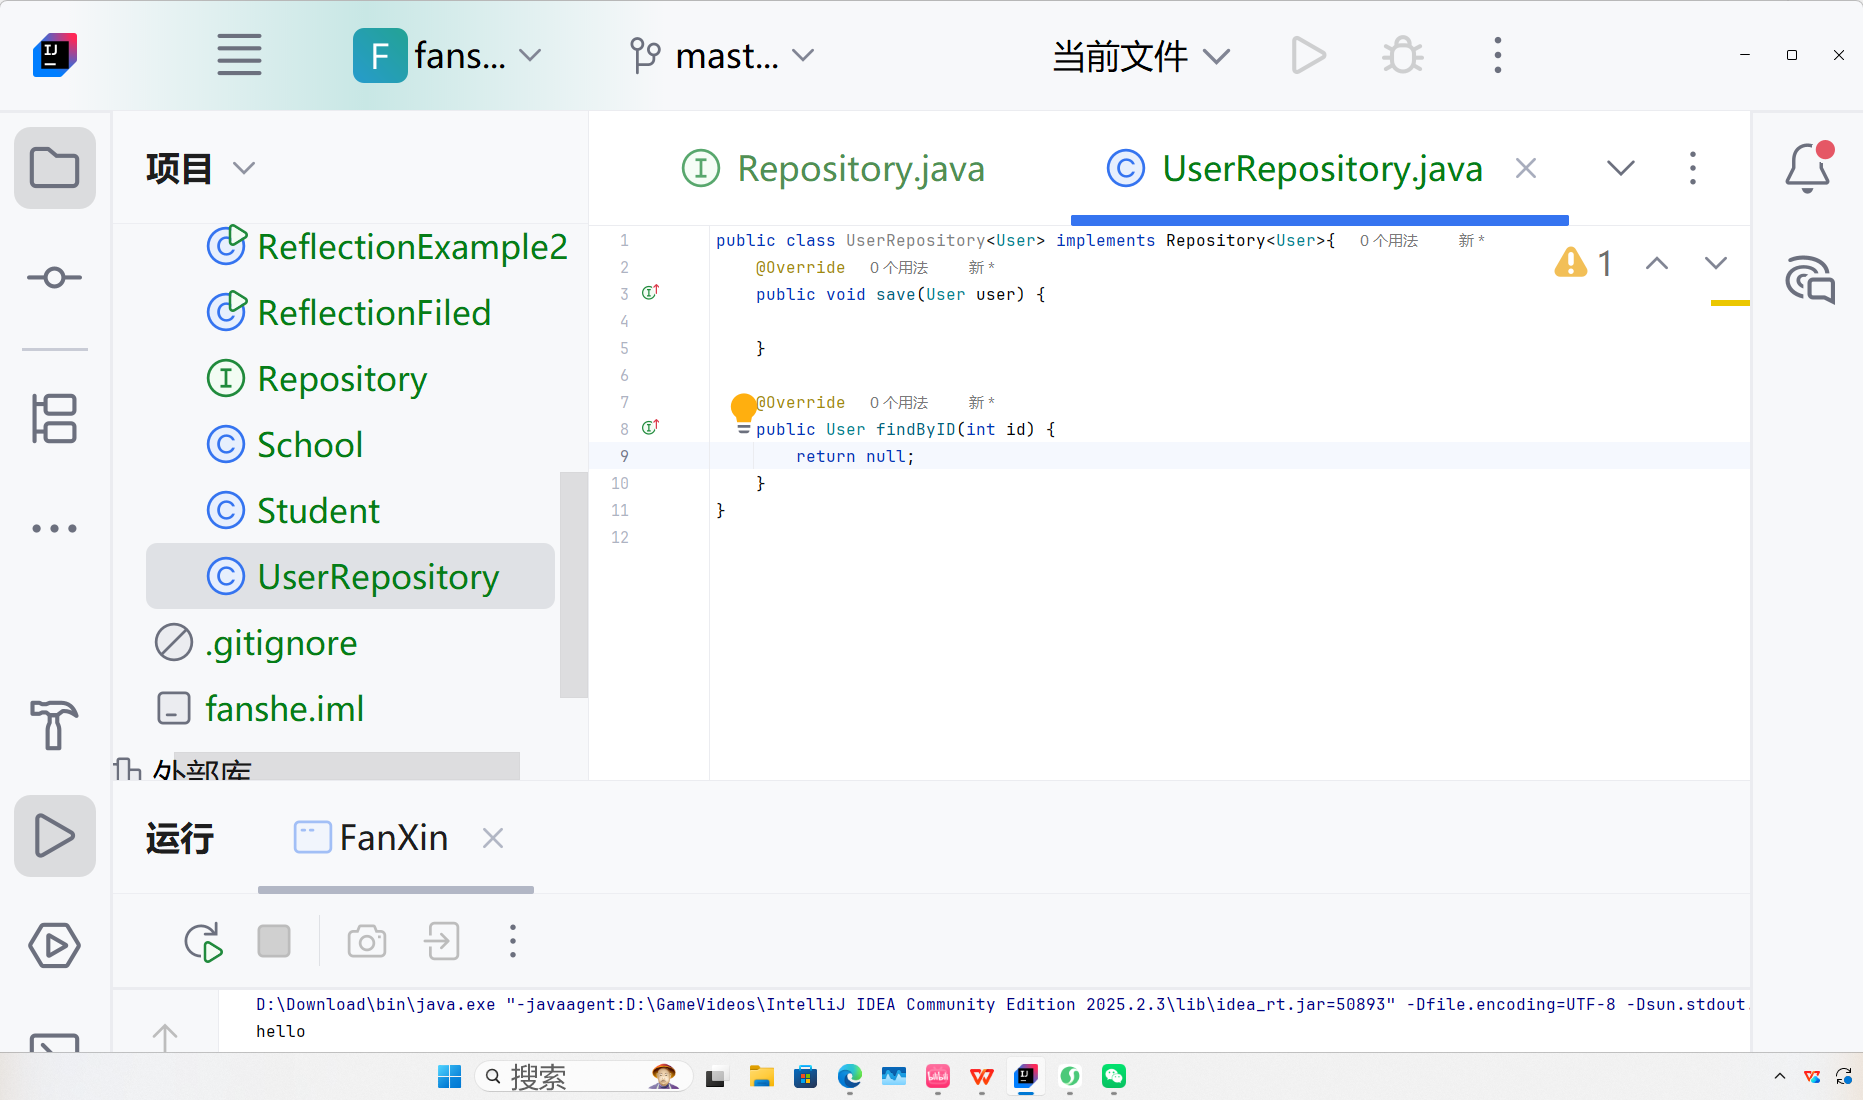Viewport: 1863px width, 1100px height.
Task: Run the program with the green Run icon
Action: click(1308, 55)
